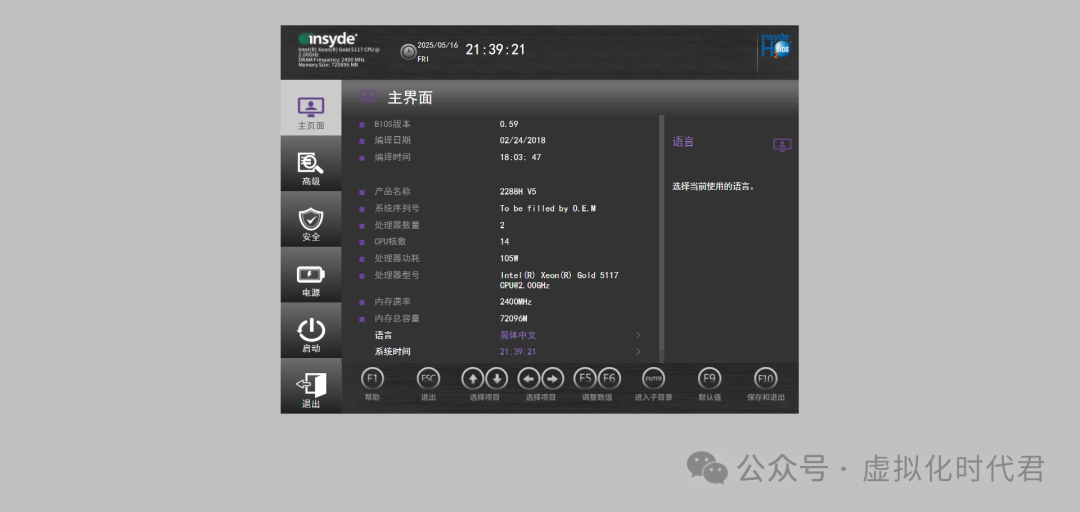Click the F1 help key icon
Screen dimensions: 1080x512
372,378
